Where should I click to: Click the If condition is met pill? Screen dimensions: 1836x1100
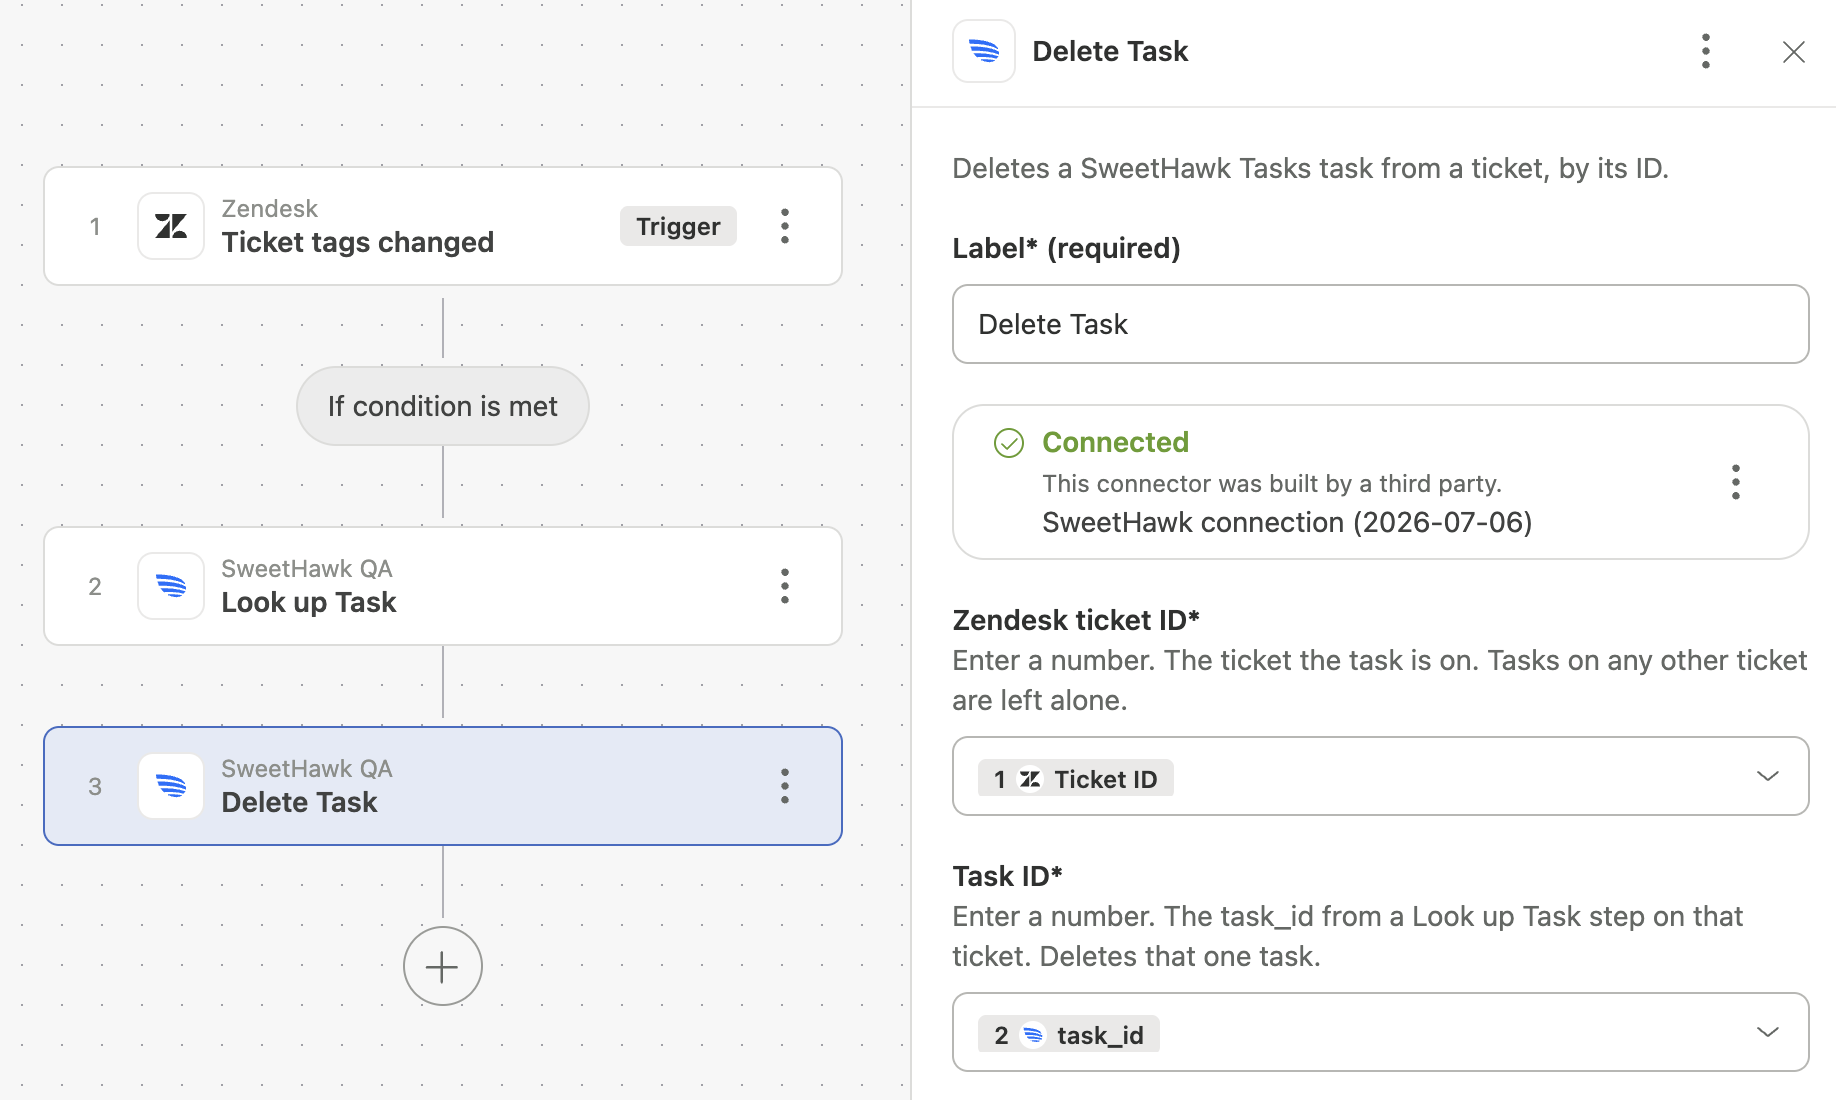(443, 406)
